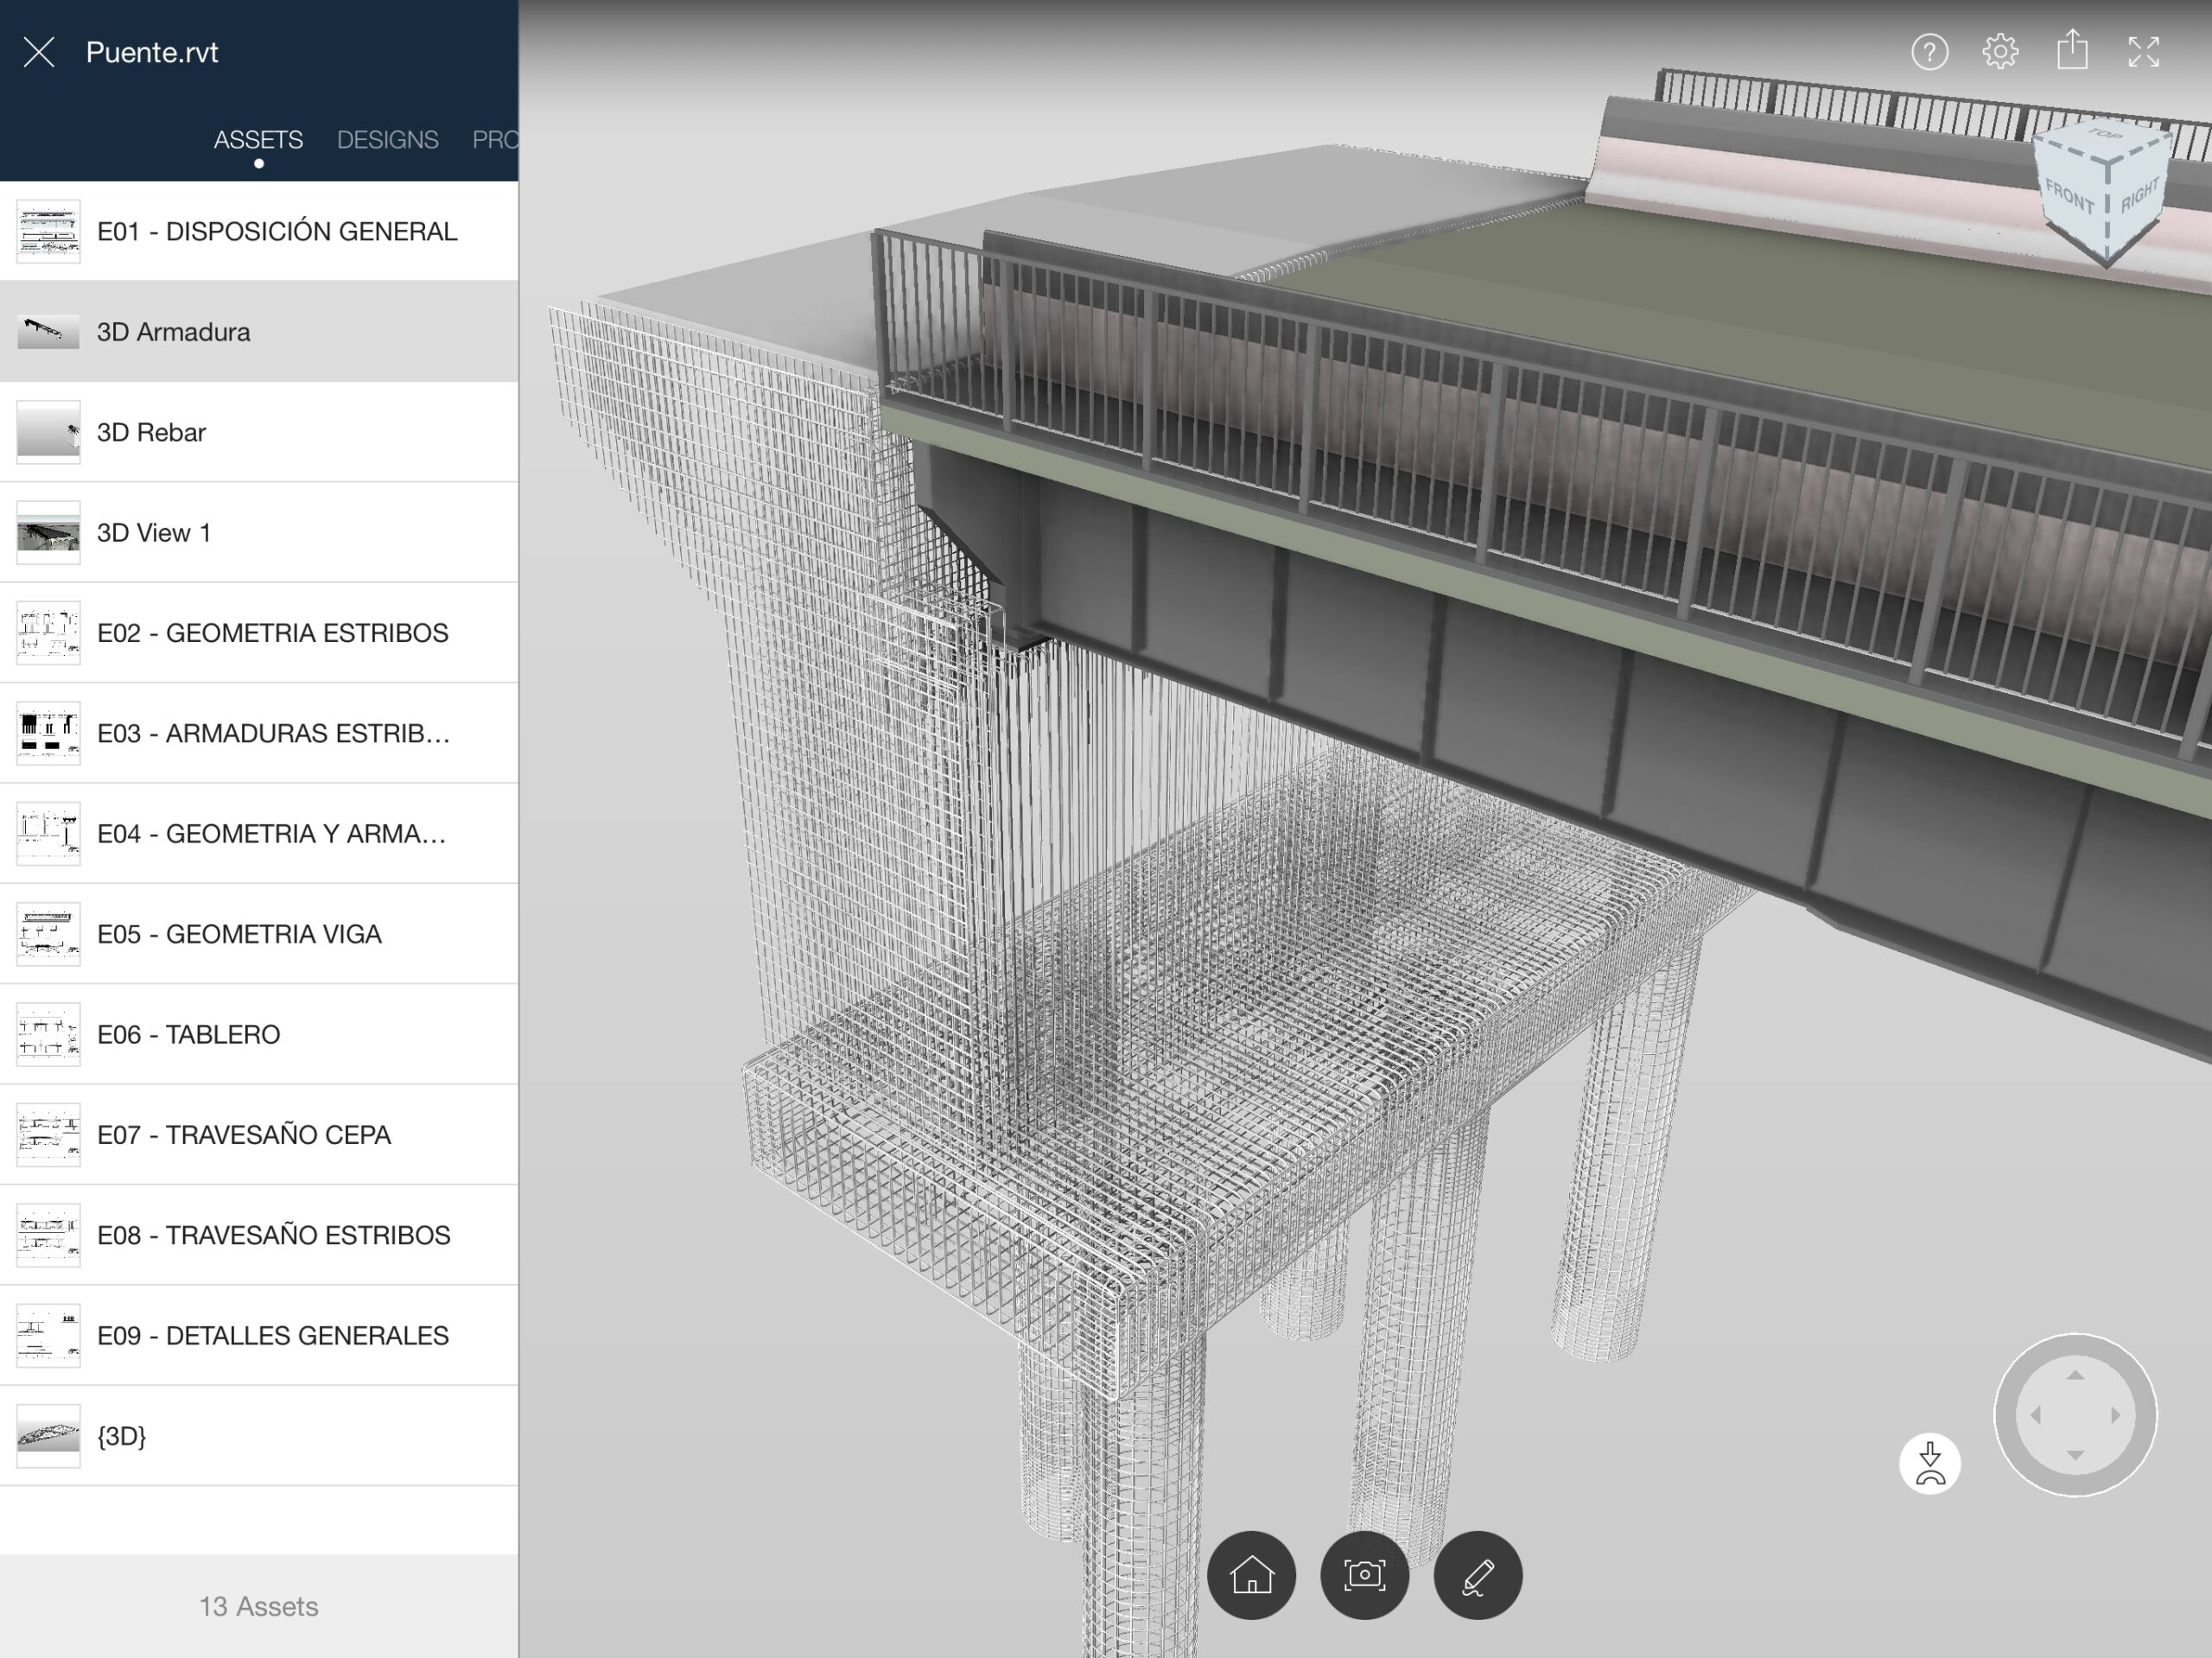The image size is (2212, 1658).
Task: Open E01 - DISPOSICIÓN GENERAL sheet
Action: [x=276, y=231]
